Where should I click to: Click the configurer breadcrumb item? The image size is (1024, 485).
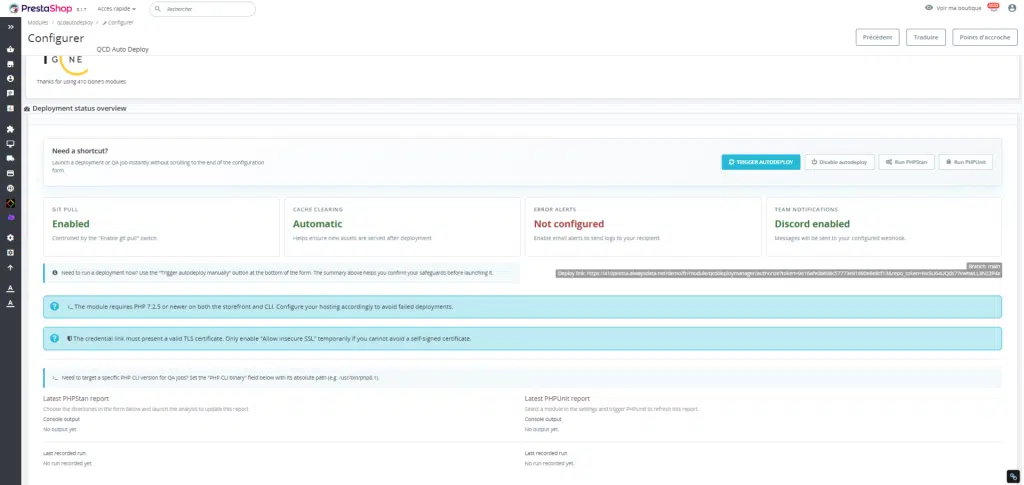tap(118, 22)
